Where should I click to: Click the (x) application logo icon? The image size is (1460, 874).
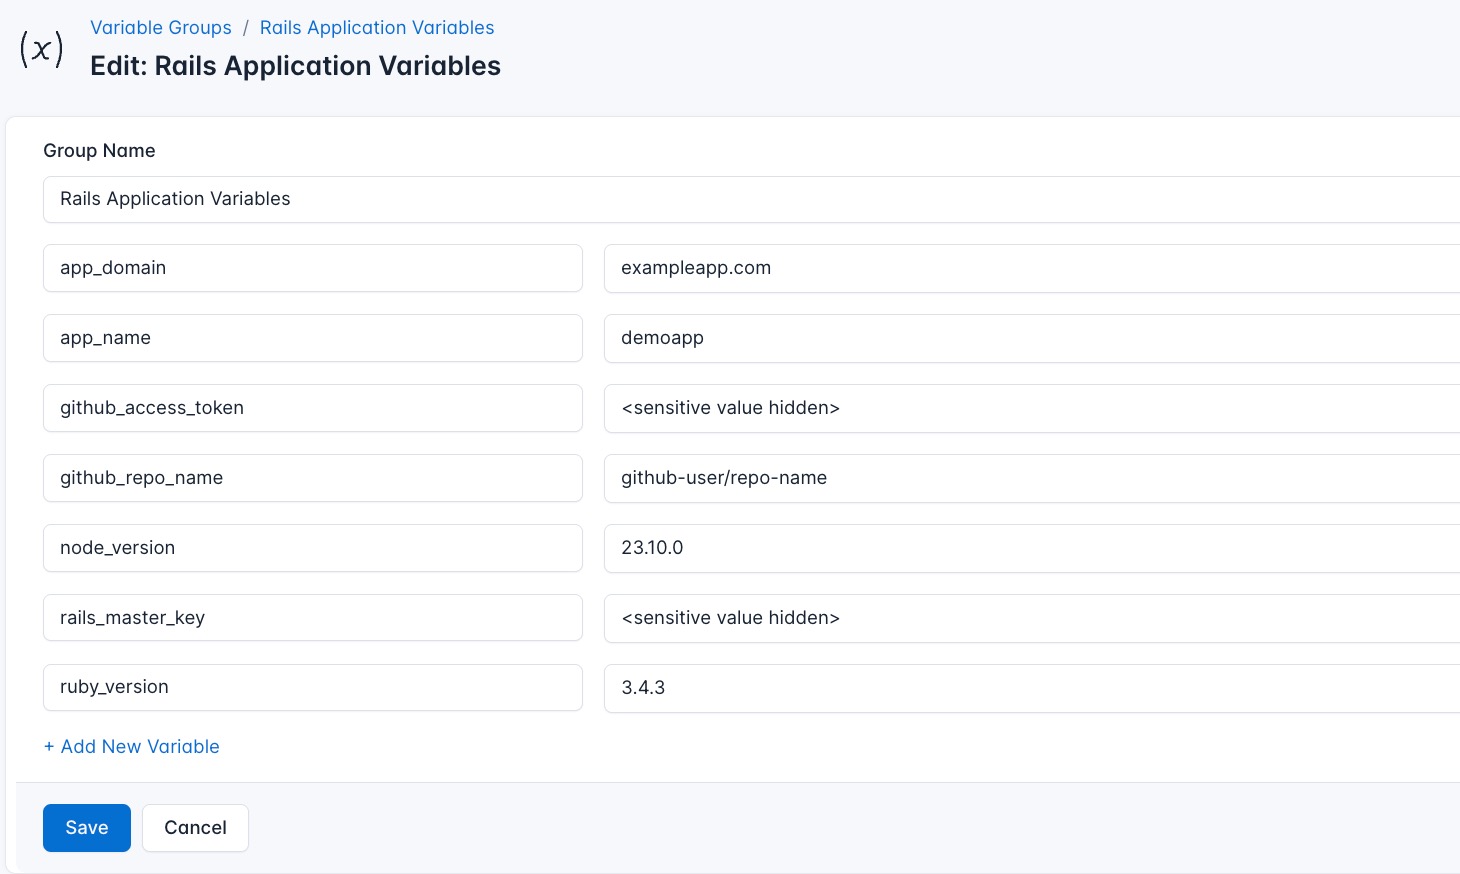[x=40, y=48]
